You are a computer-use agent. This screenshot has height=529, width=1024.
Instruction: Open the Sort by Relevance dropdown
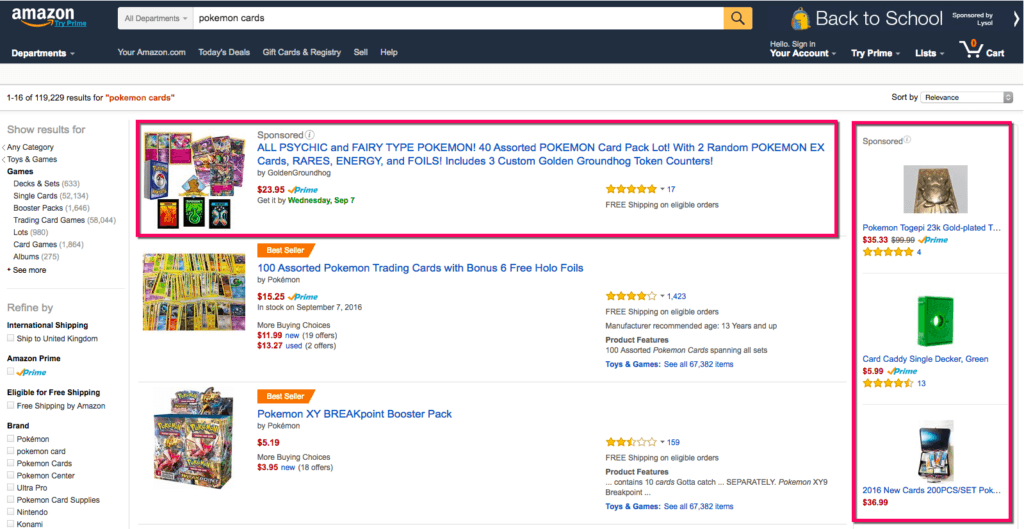(x=965, y=97)
